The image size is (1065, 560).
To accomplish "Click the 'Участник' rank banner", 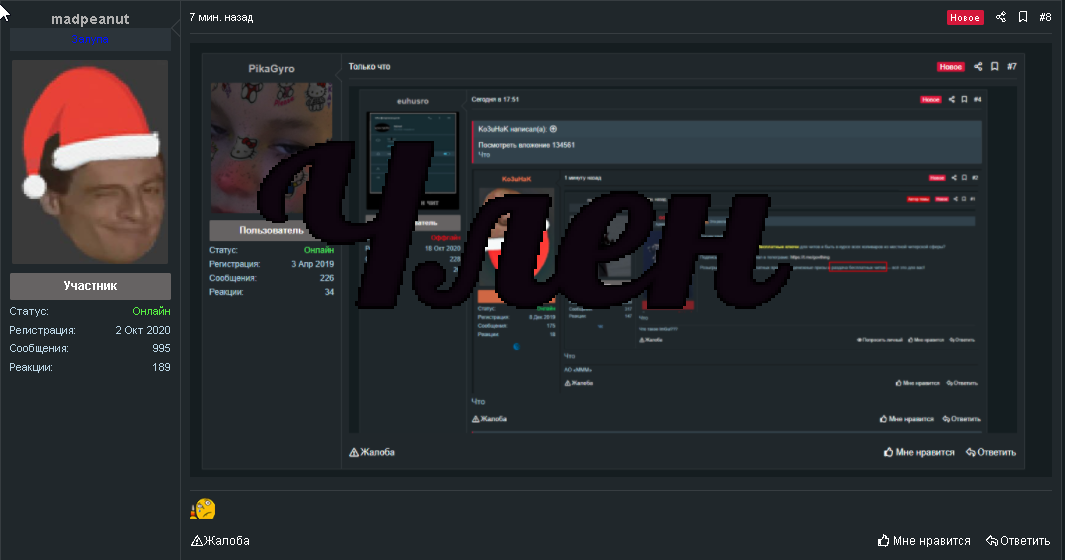I will 90,286.
